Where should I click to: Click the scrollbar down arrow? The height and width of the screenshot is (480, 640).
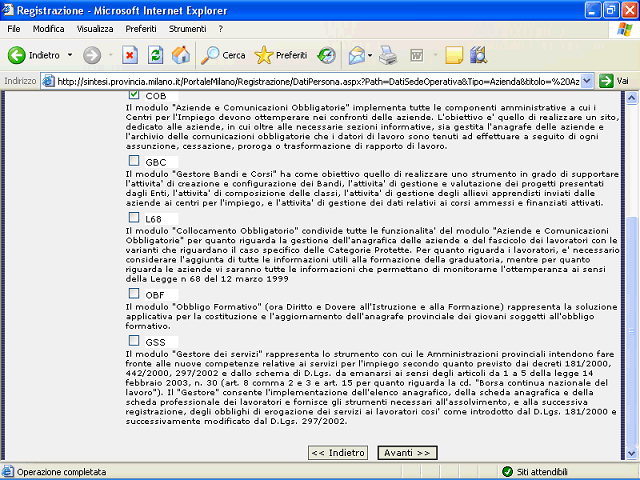(x=631, y=453)
